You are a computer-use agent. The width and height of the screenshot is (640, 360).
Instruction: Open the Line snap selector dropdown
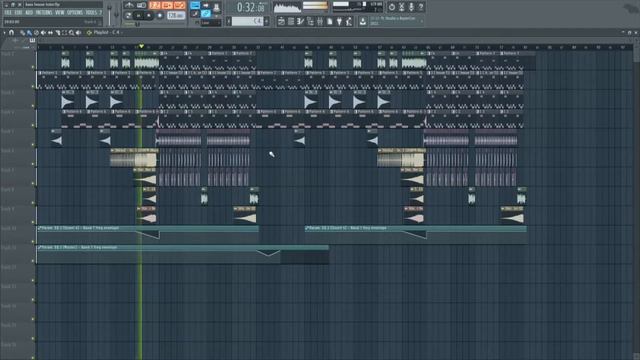[211, 23]
